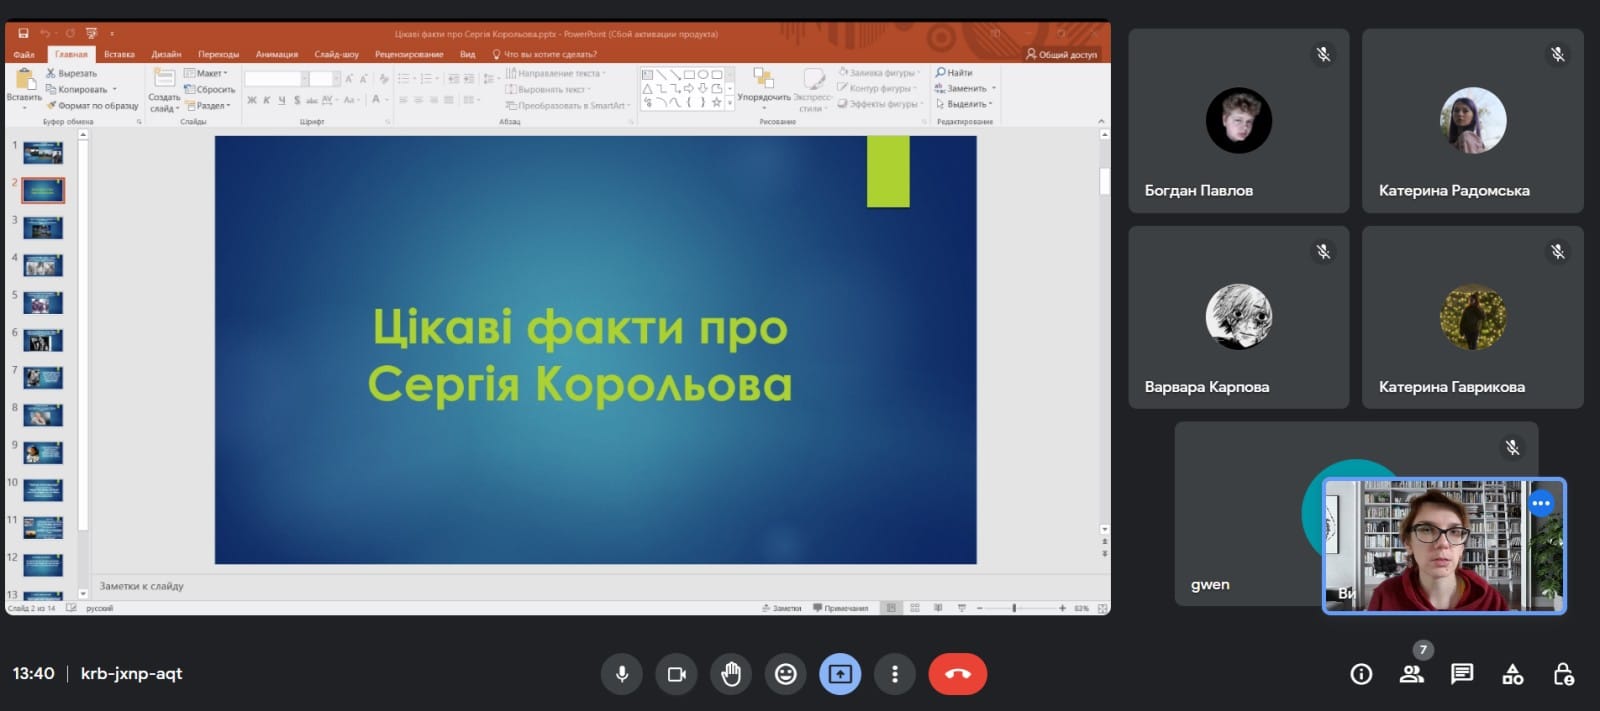Open the chat panel
Image resolution: width=1600 pixels, height=711 pixels.
point(1462,674)
